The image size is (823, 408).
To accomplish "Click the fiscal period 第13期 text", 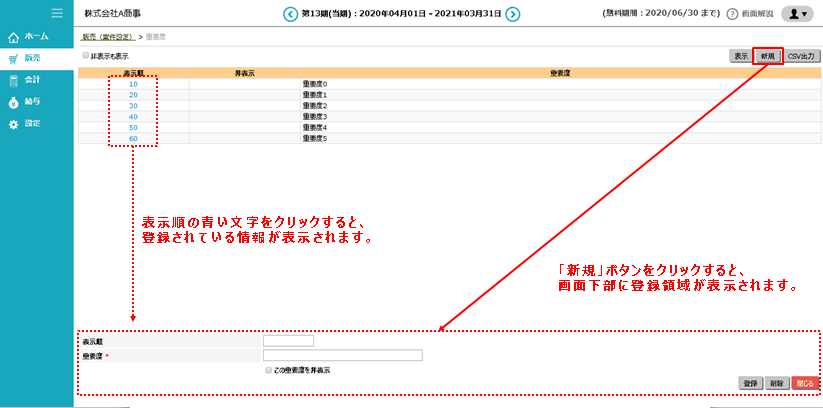I will [400, 14].
